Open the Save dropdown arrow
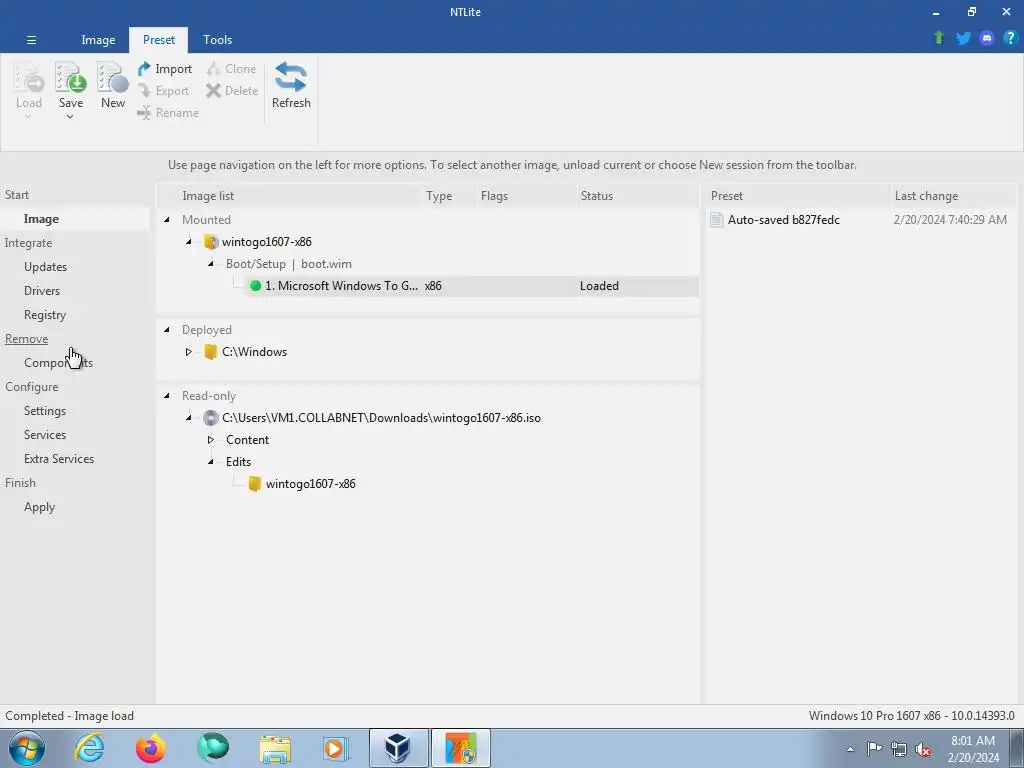This screenshot has width=1024, height=768. pos(70,117)
